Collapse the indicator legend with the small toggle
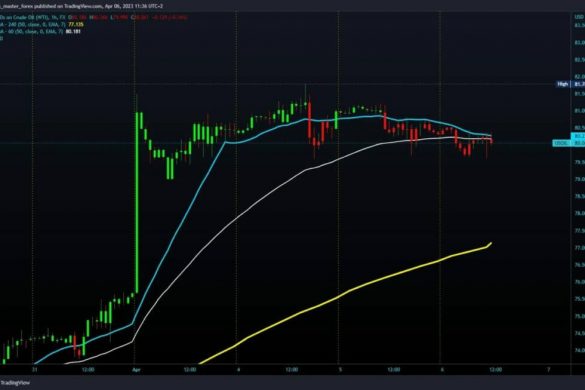This screenshot has height=390, width=585. click(x=1, y=38)
